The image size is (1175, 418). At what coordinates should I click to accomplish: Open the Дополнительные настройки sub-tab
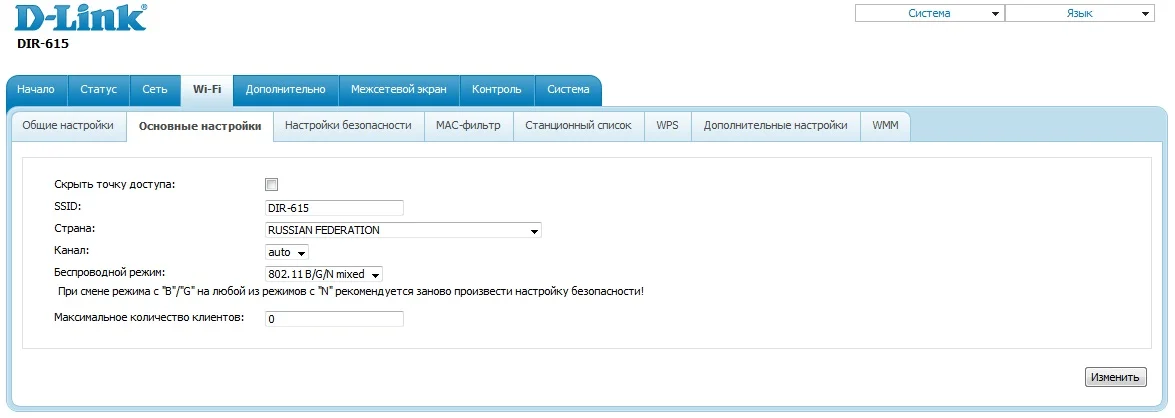click(x=776, y=126)
